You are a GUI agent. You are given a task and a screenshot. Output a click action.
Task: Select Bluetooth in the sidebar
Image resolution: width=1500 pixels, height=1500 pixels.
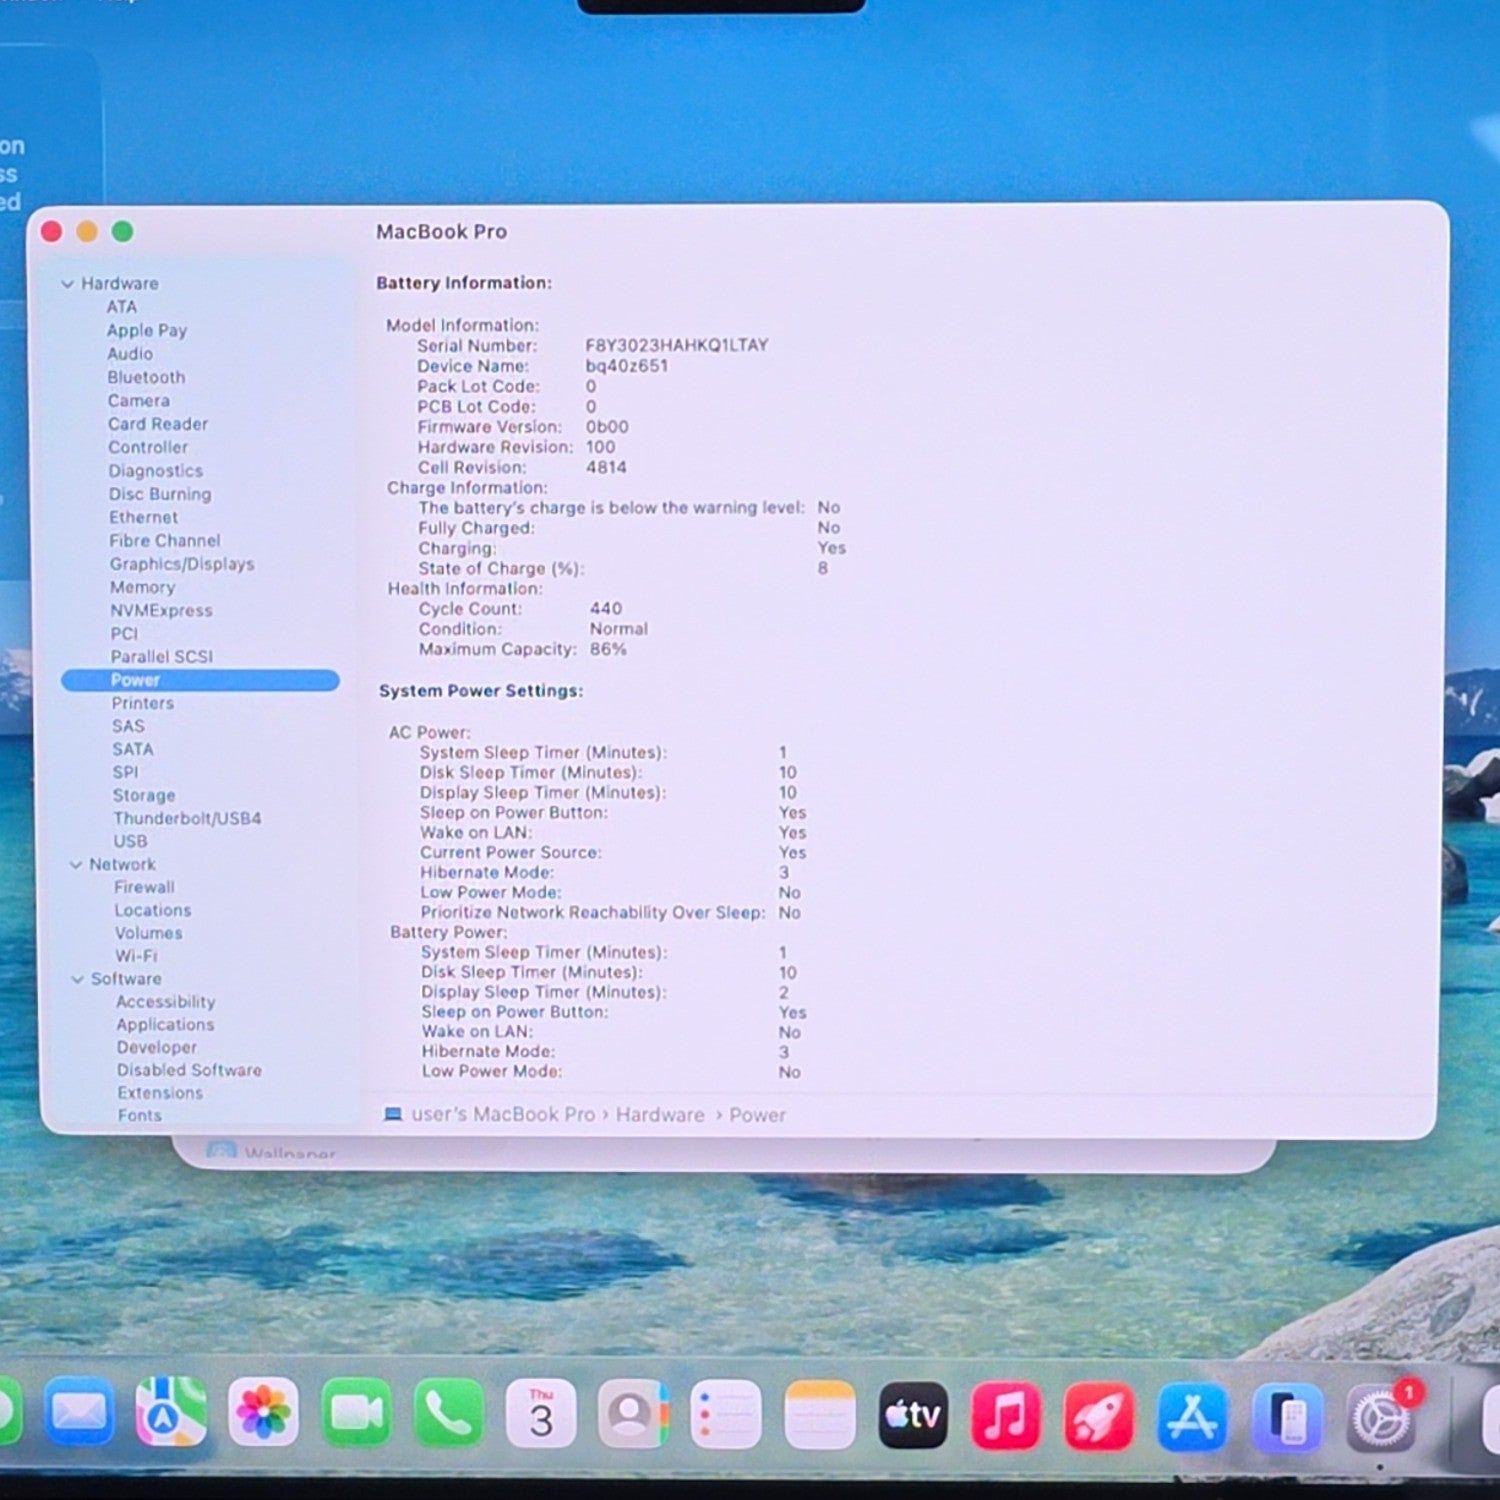click(x=146, y=377)
